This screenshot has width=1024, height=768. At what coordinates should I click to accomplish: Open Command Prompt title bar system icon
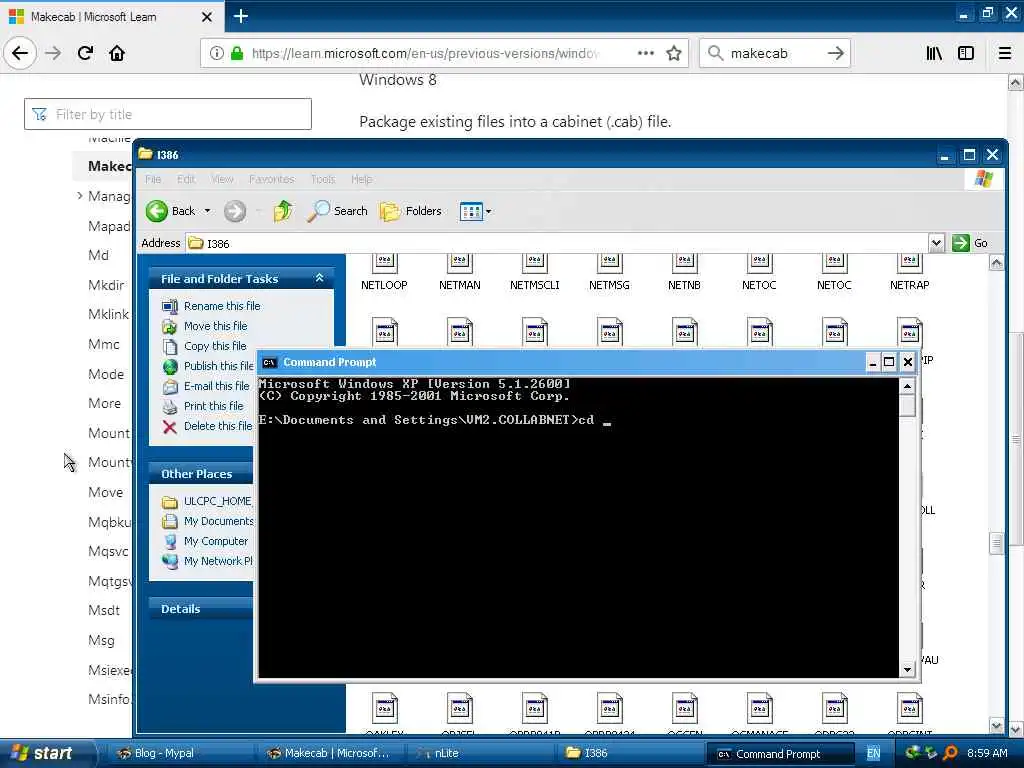coord(269,362)
